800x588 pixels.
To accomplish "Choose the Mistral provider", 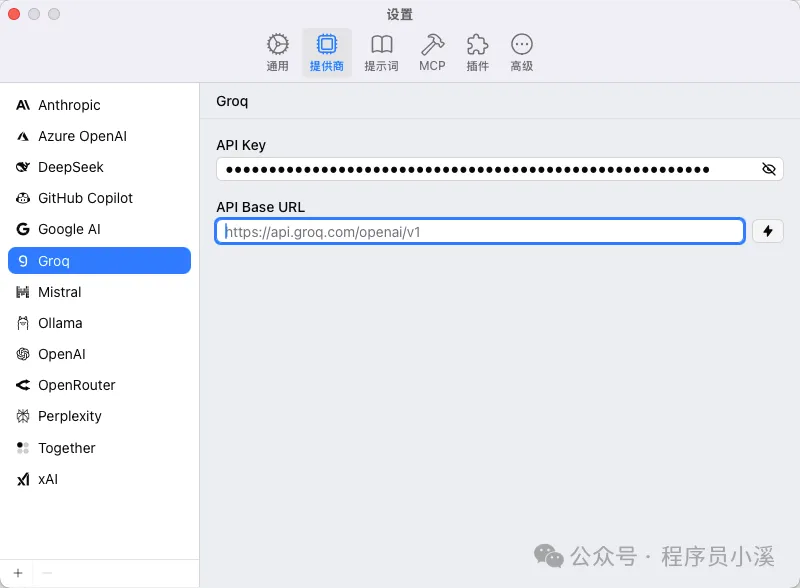I will point(99,292).
